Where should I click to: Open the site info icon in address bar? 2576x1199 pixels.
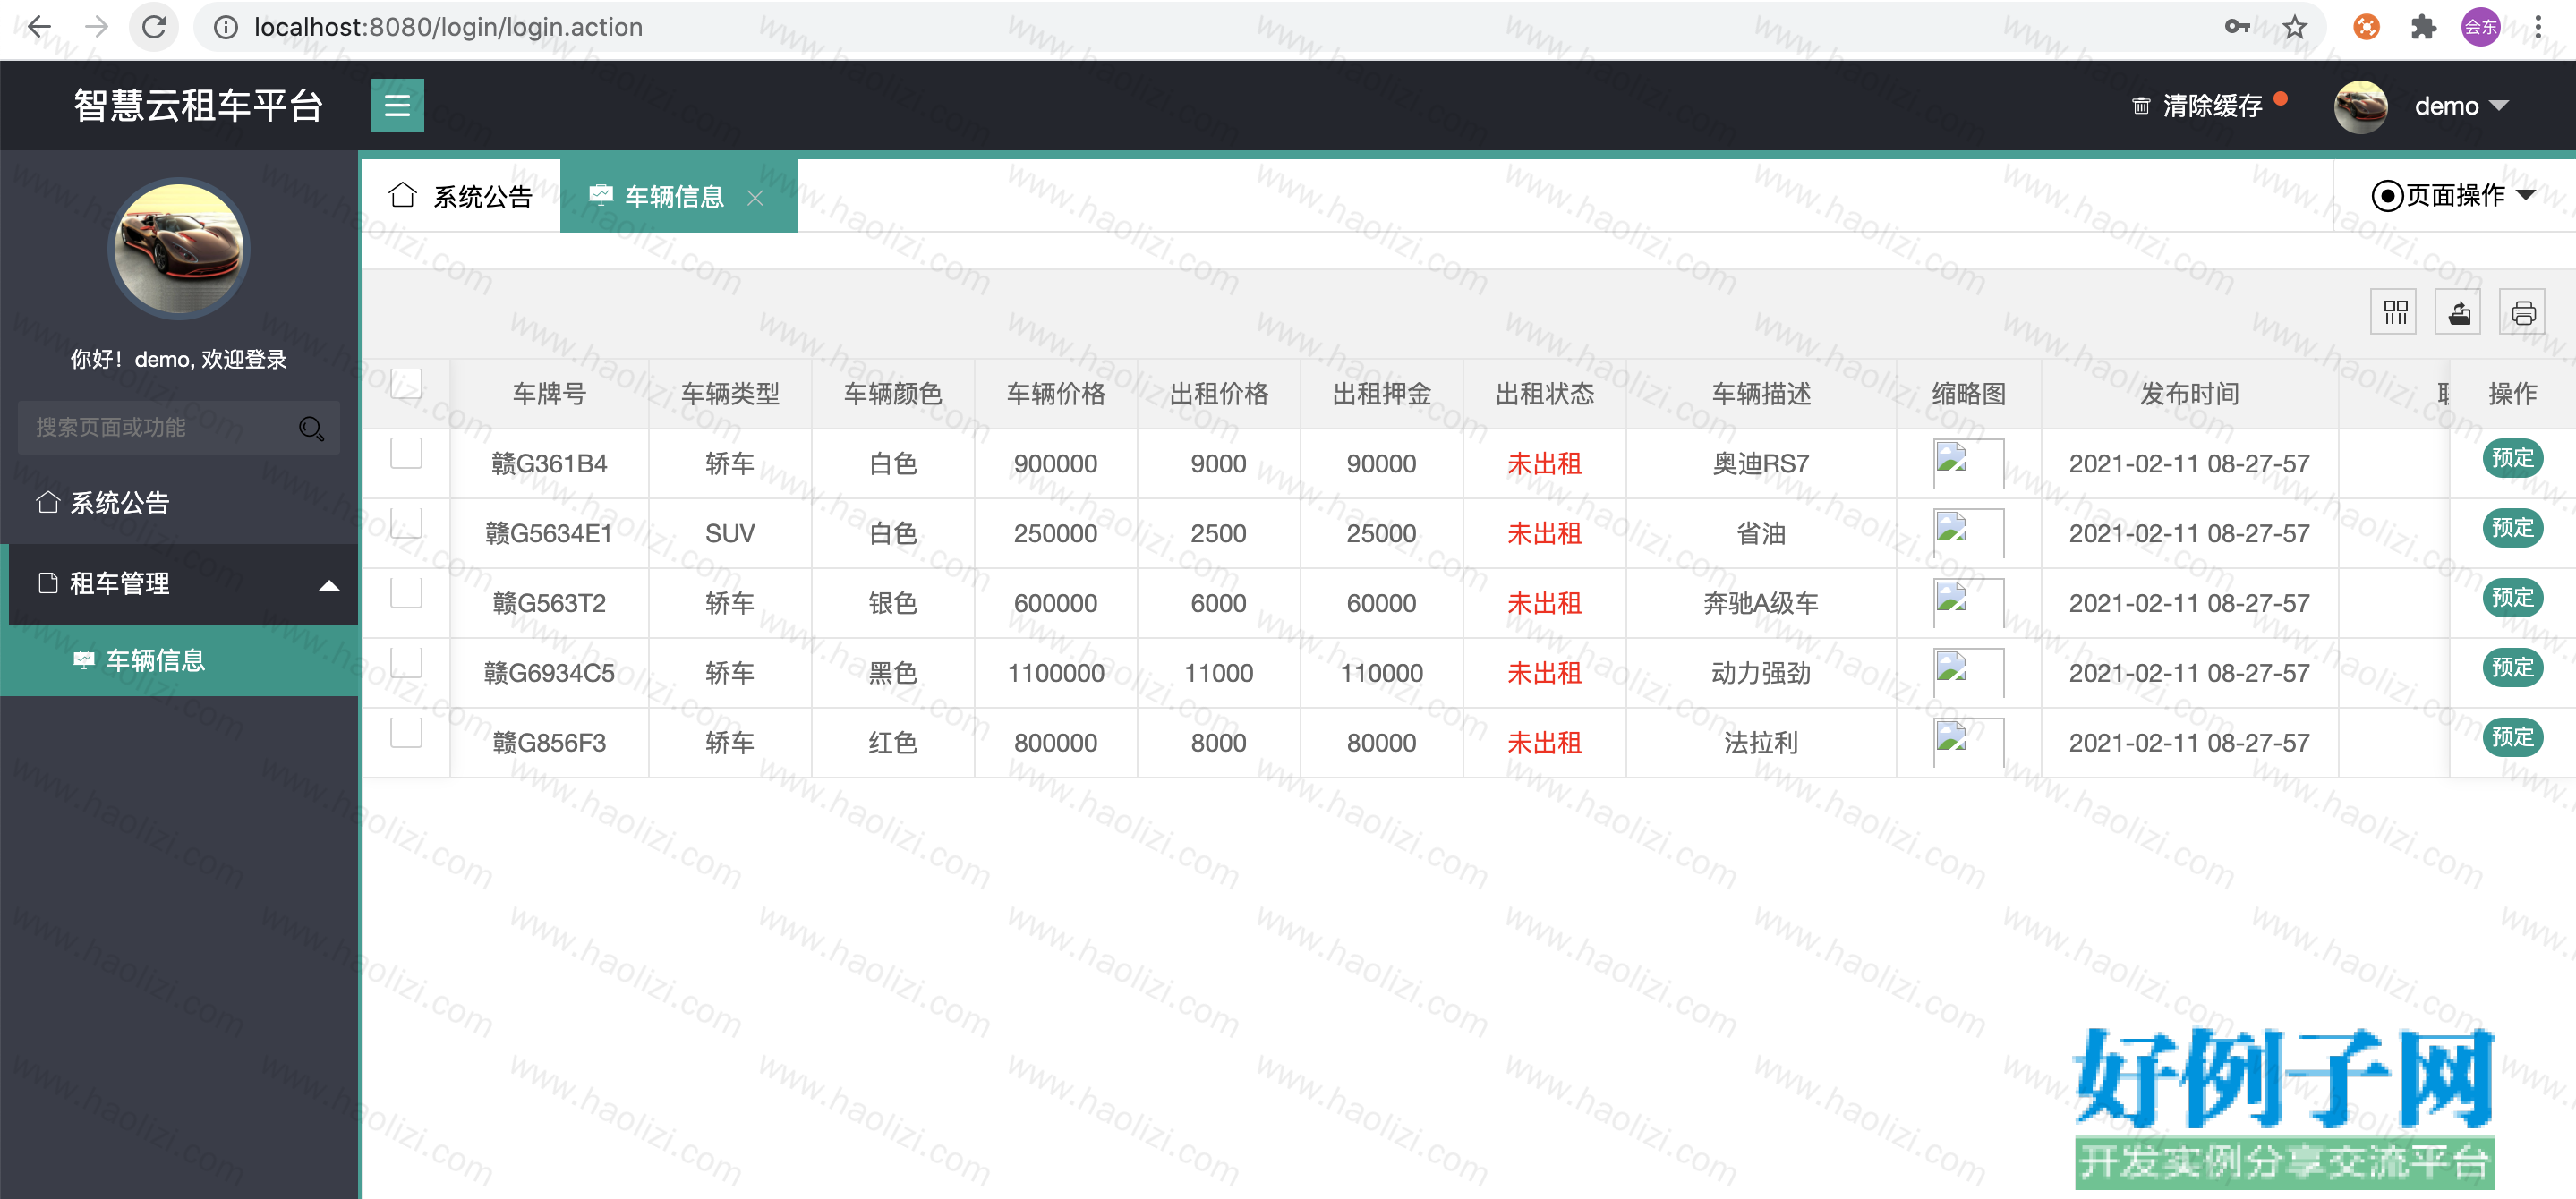click(226, 27)
